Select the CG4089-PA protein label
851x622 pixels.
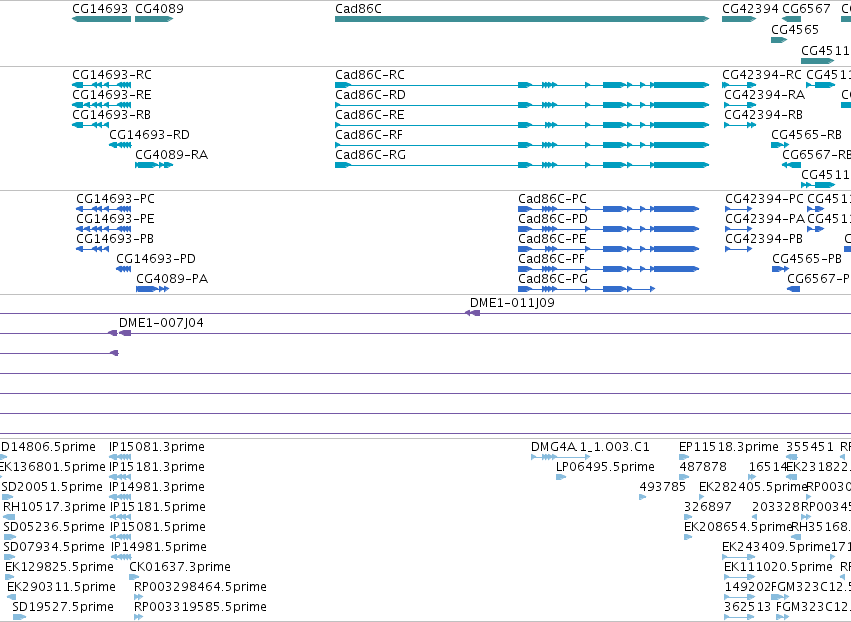tap(172, 279)
